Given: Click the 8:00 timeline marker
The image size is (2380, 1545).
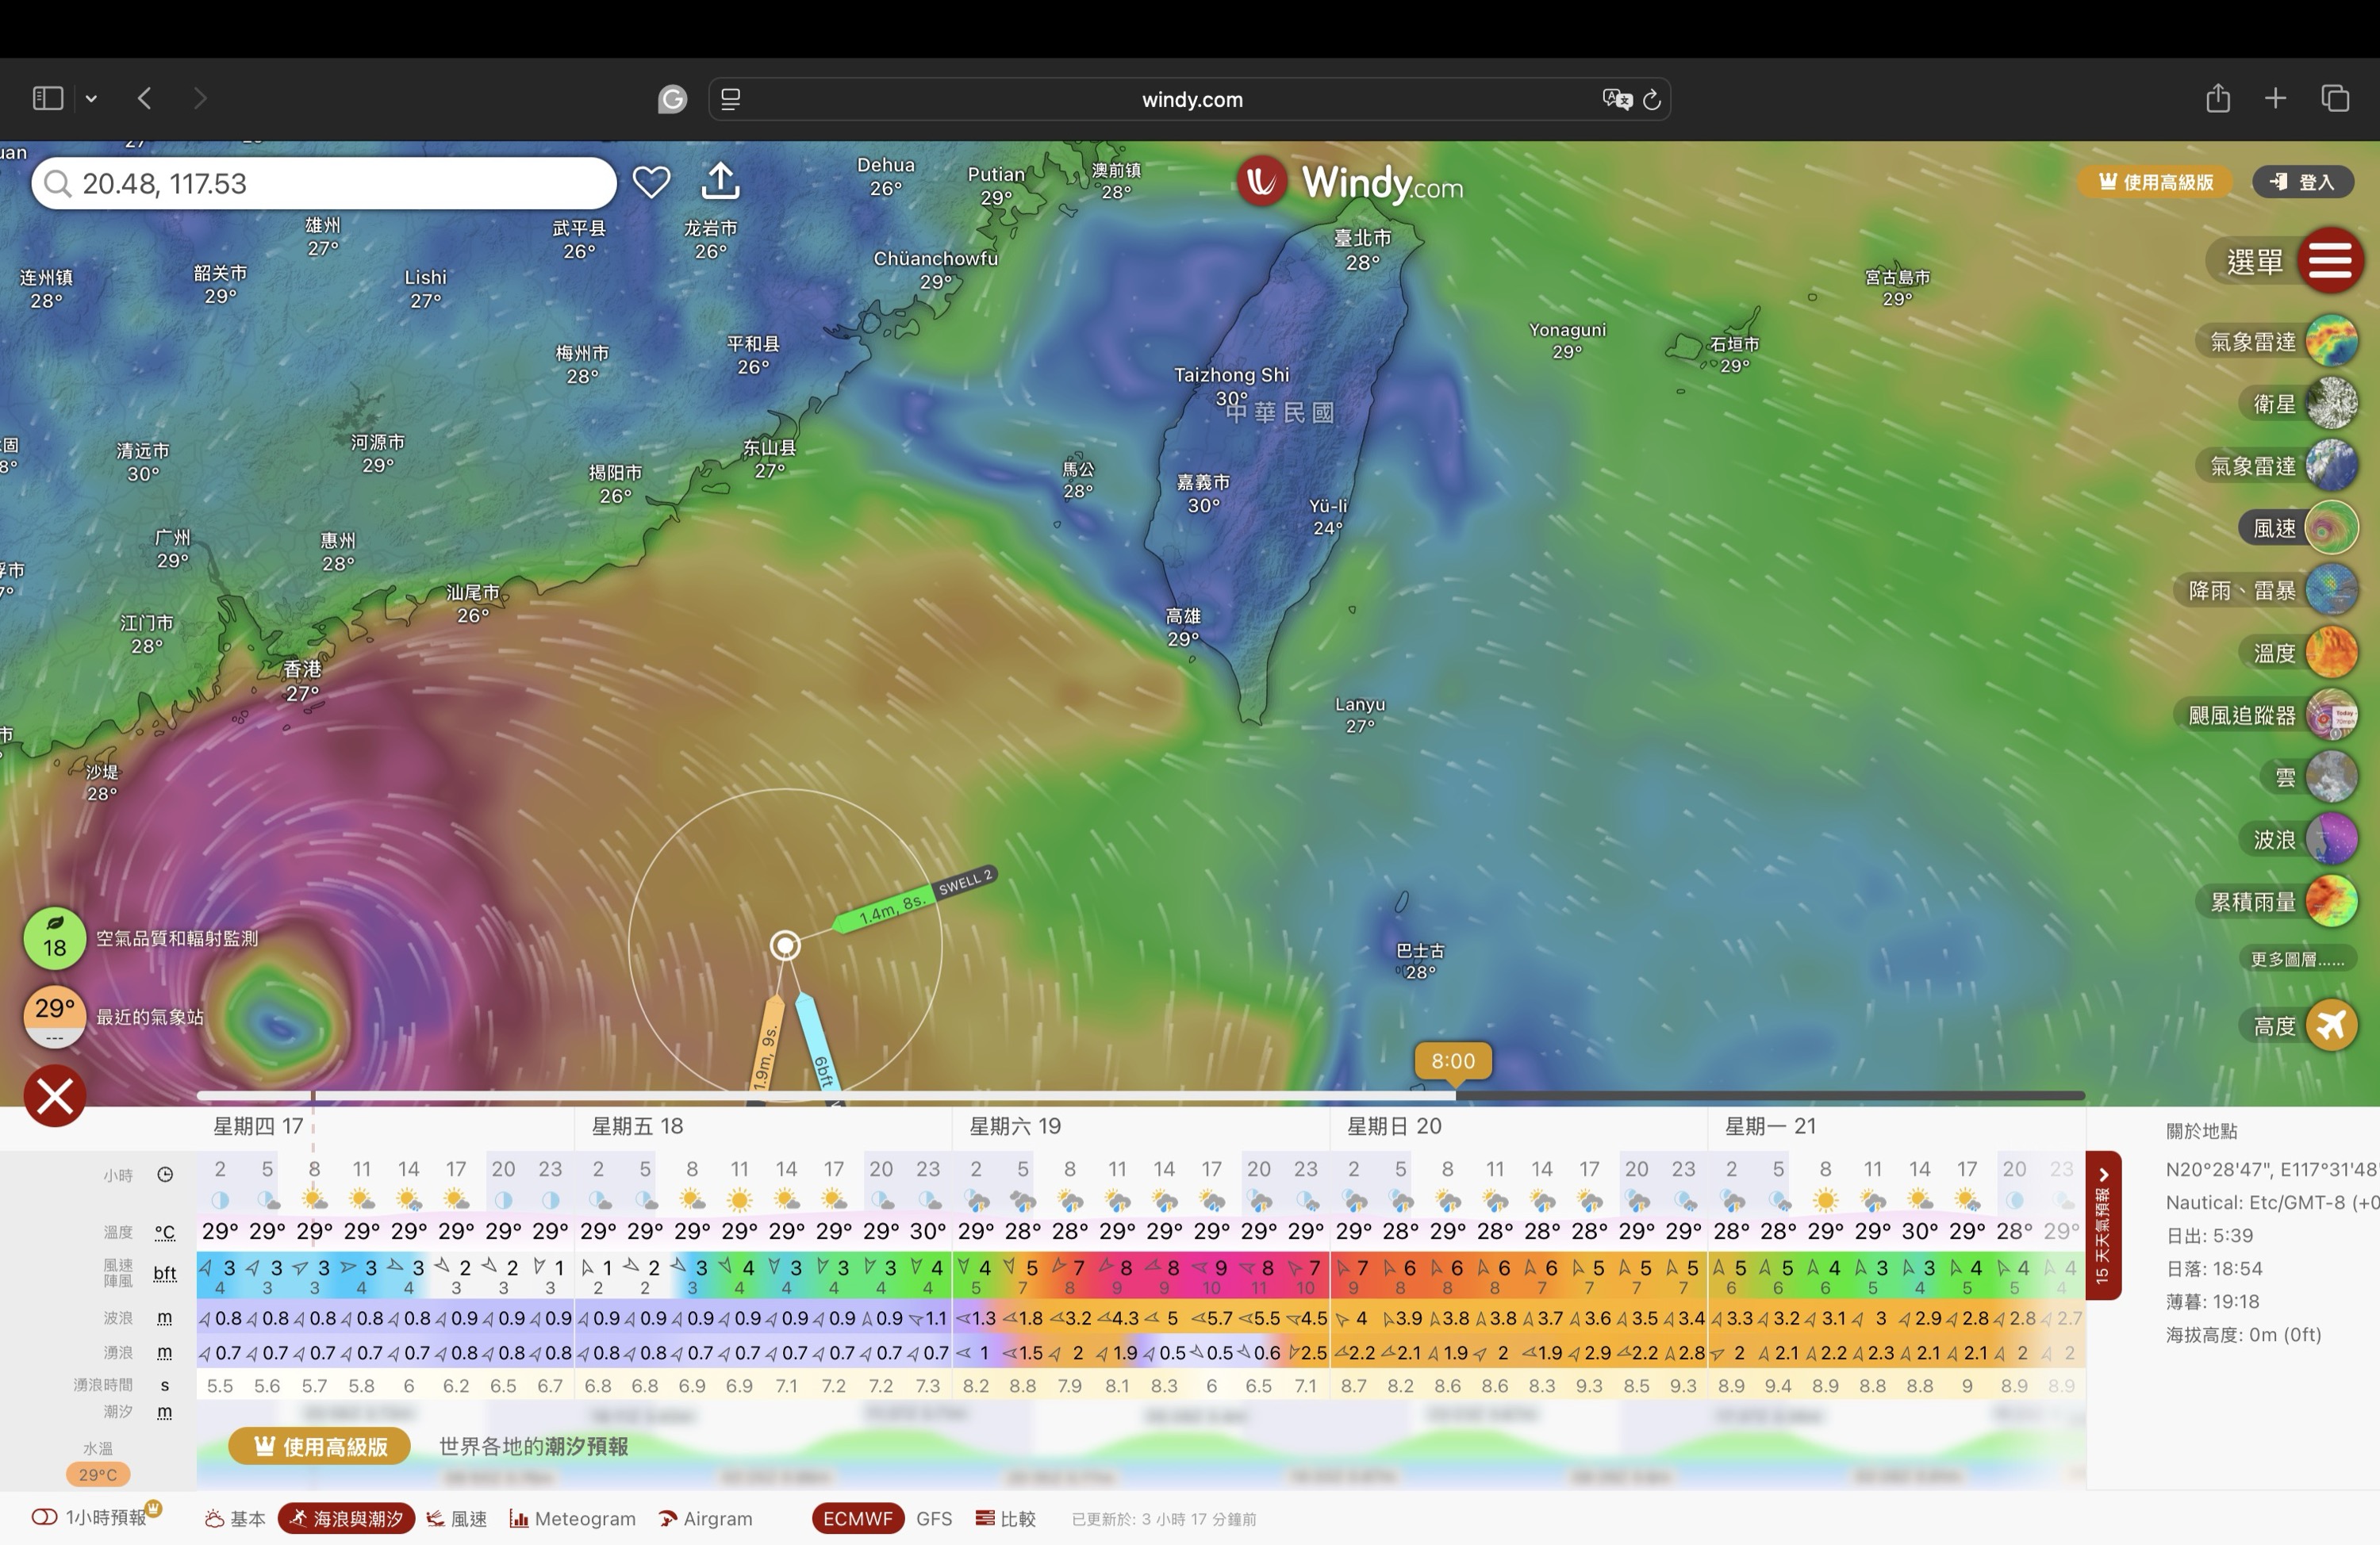Looking at the screenshot, I should (x=1452, y=1061).
